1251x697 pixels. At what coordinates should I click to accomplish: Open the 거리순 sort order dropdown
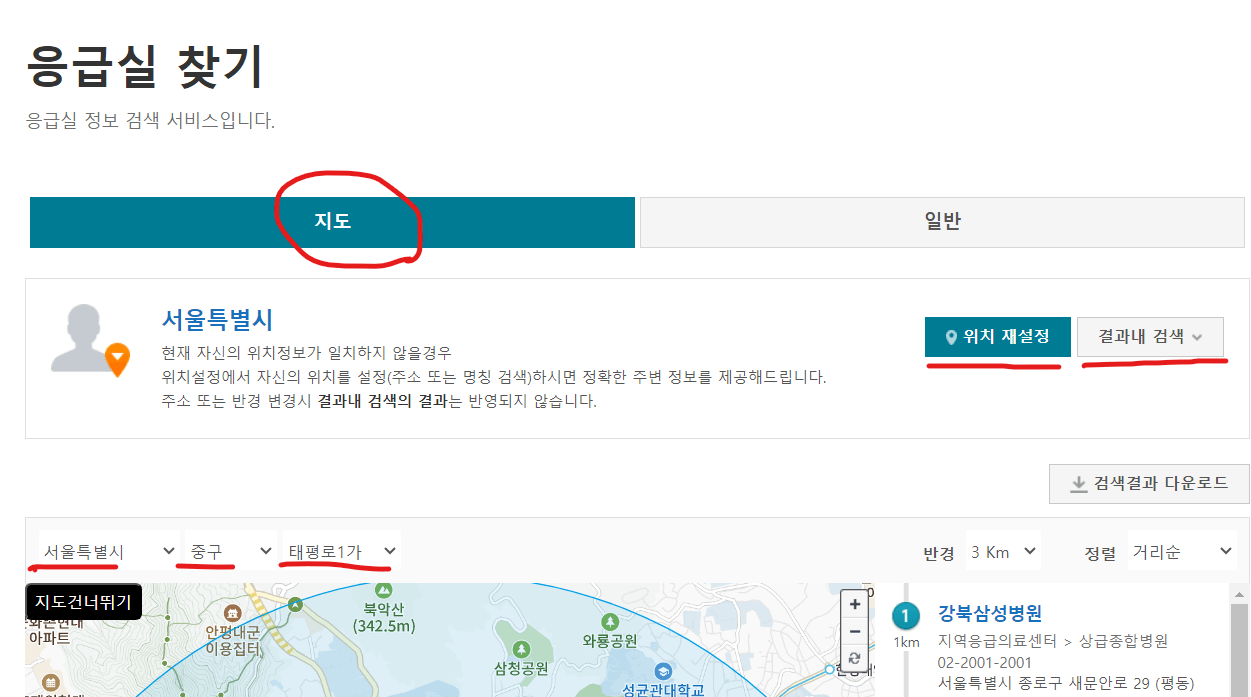tap(1182, 549)
